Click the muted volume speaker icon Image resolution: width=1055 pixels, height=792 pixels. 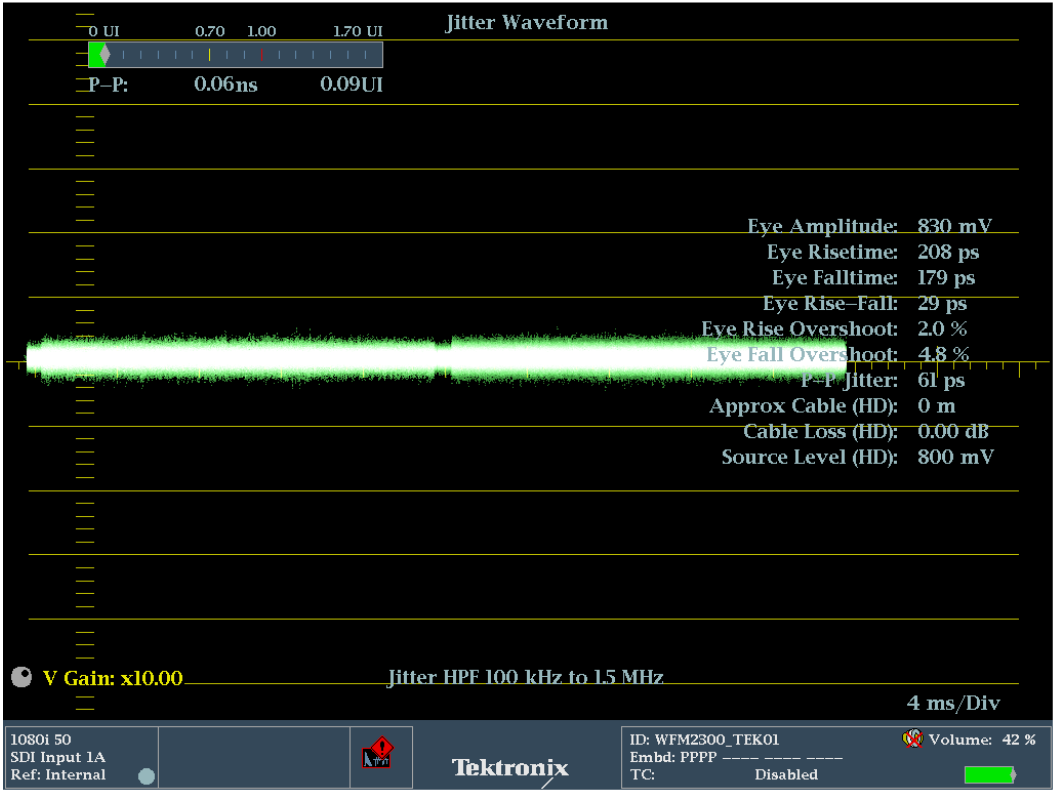[912, 739]
